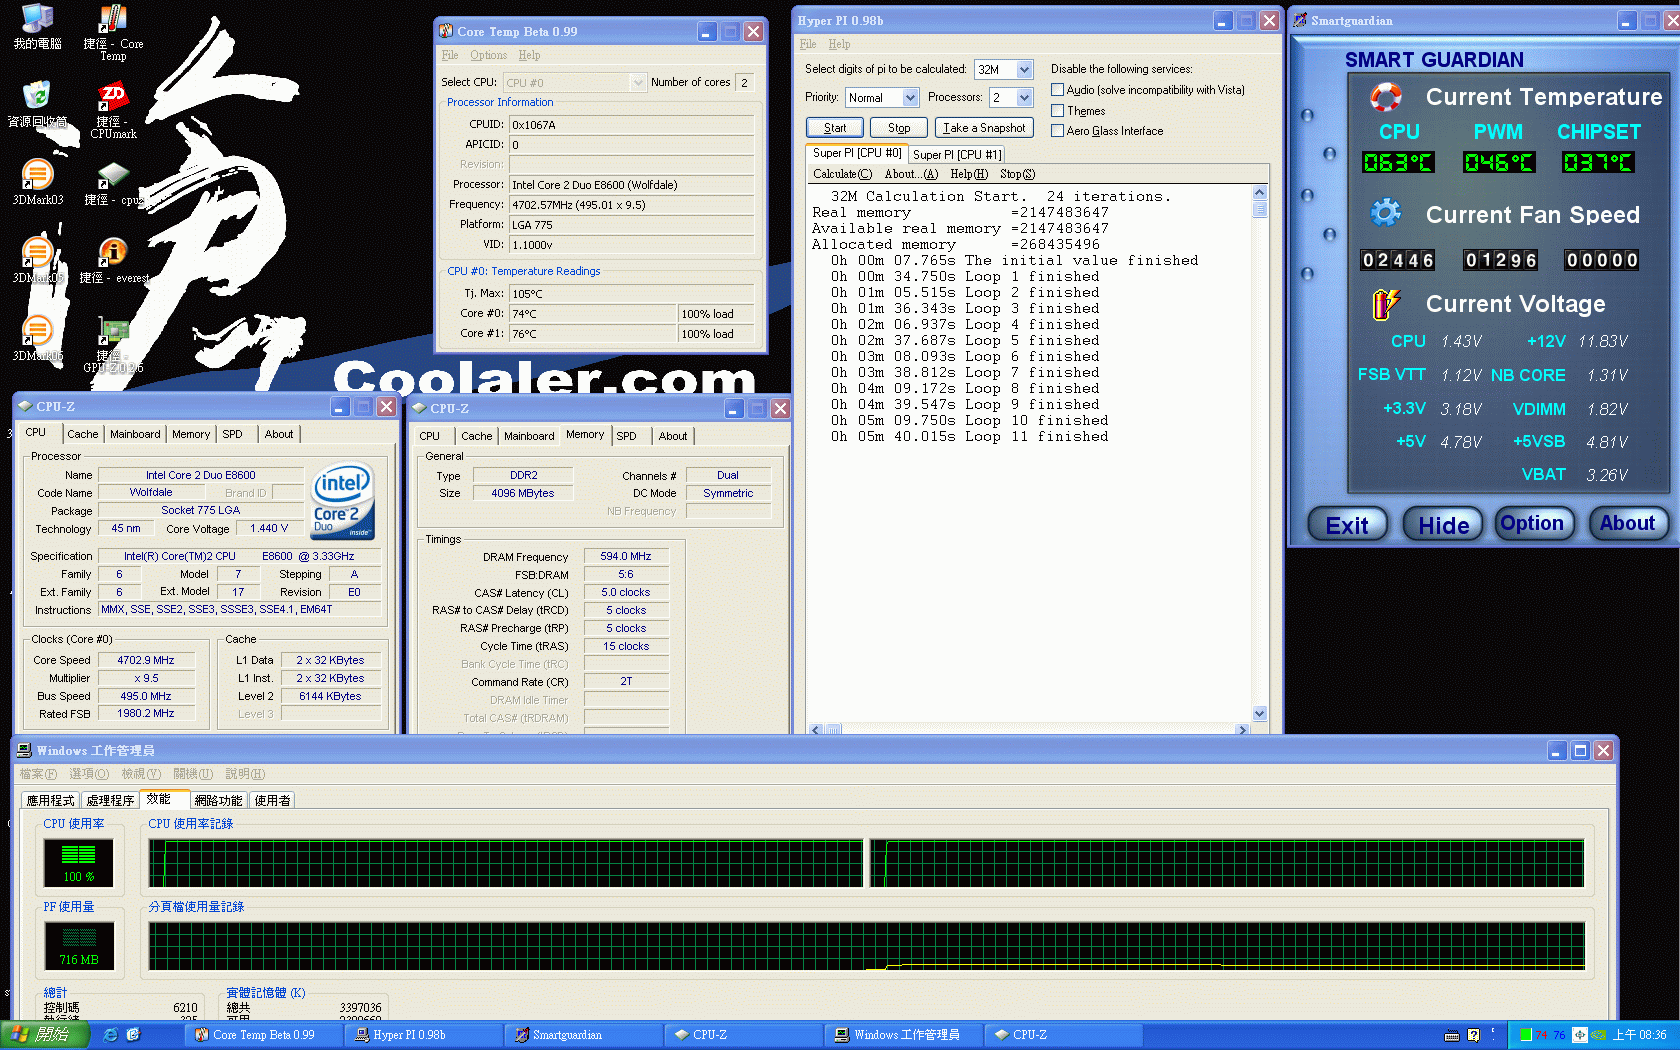The image size is (1680, 1050).
Task: Click the Super PI scroll down arrow
Action: 1260,714
